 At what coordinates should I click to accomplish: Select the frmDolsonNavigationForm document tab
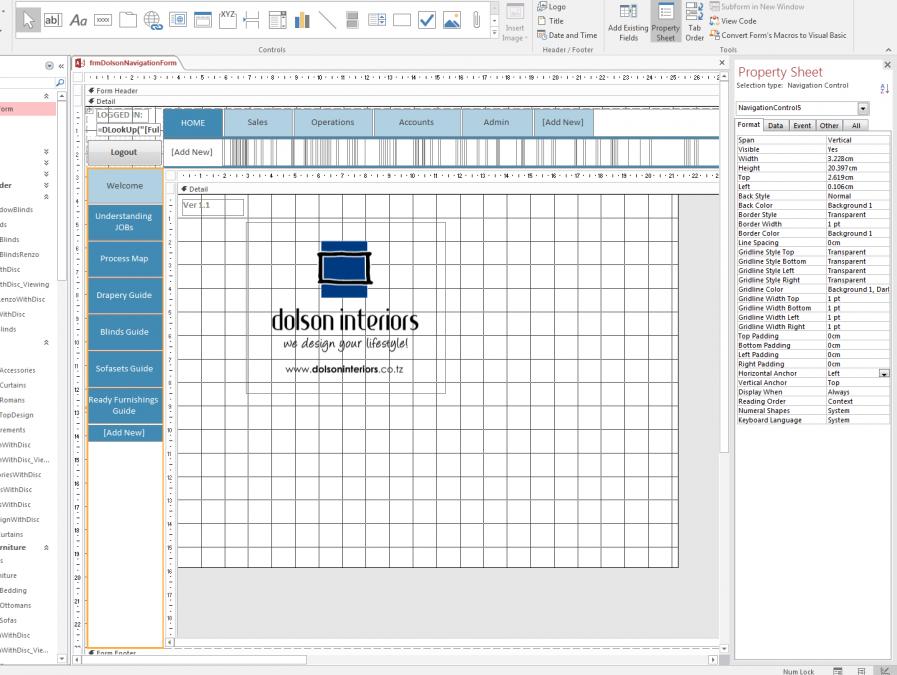pos(133,63)
